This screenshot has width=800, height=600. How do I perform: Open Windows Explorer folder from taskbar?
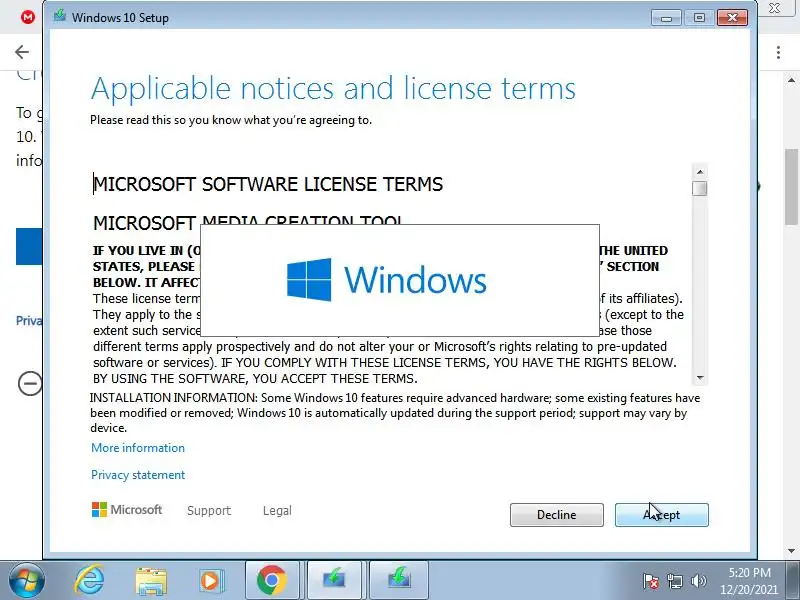(151, 581)
